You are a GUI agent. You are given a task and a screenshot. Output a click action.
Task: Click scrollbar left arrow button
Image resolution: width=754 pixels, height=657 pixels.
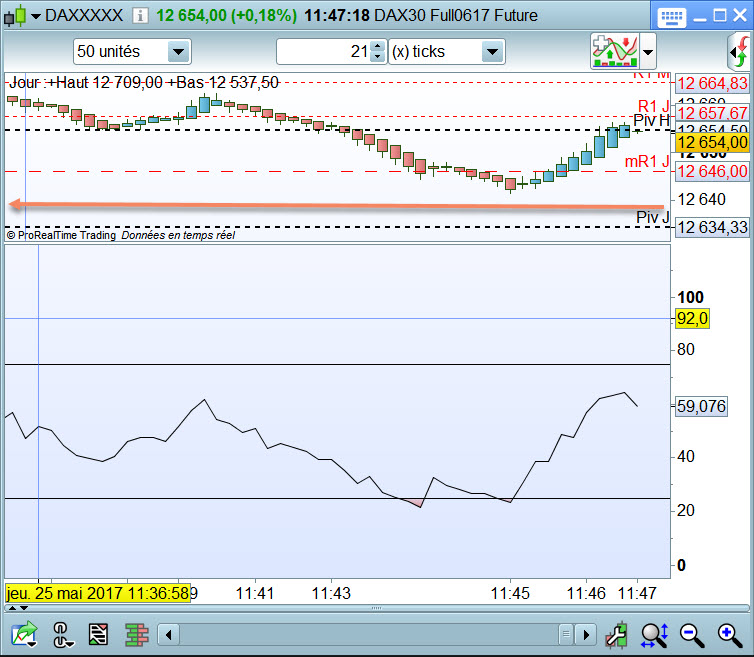coord(169,635)
